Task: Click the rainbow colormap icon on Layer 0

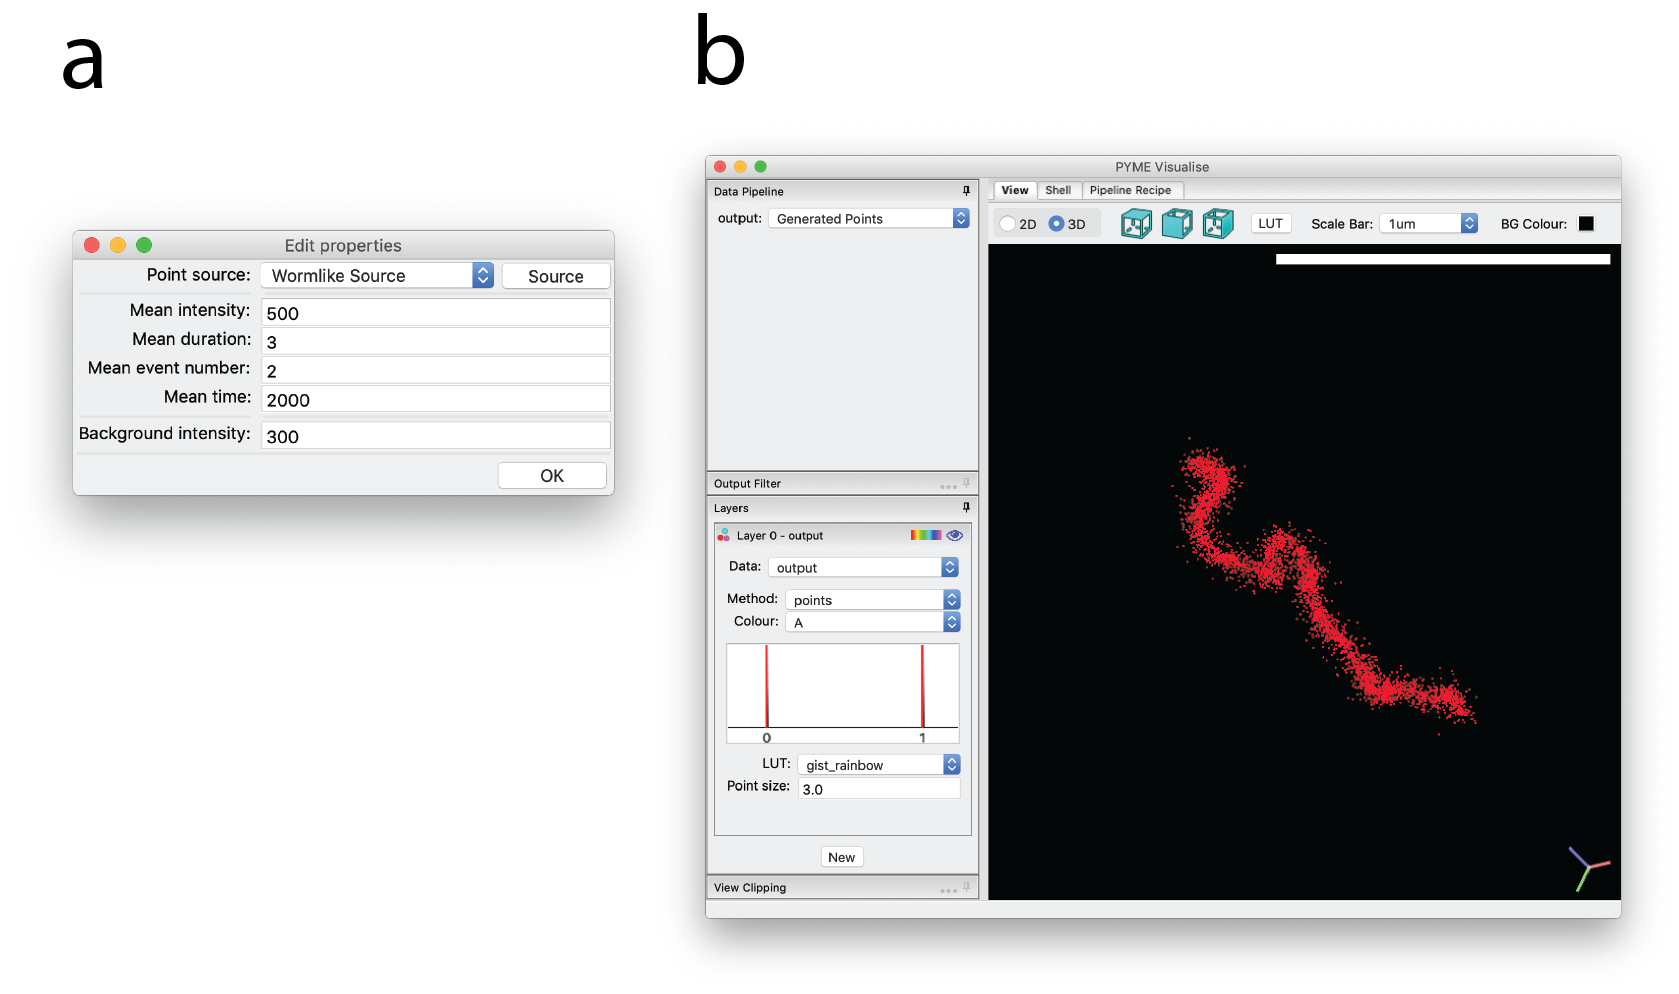Action: [925, 535]
